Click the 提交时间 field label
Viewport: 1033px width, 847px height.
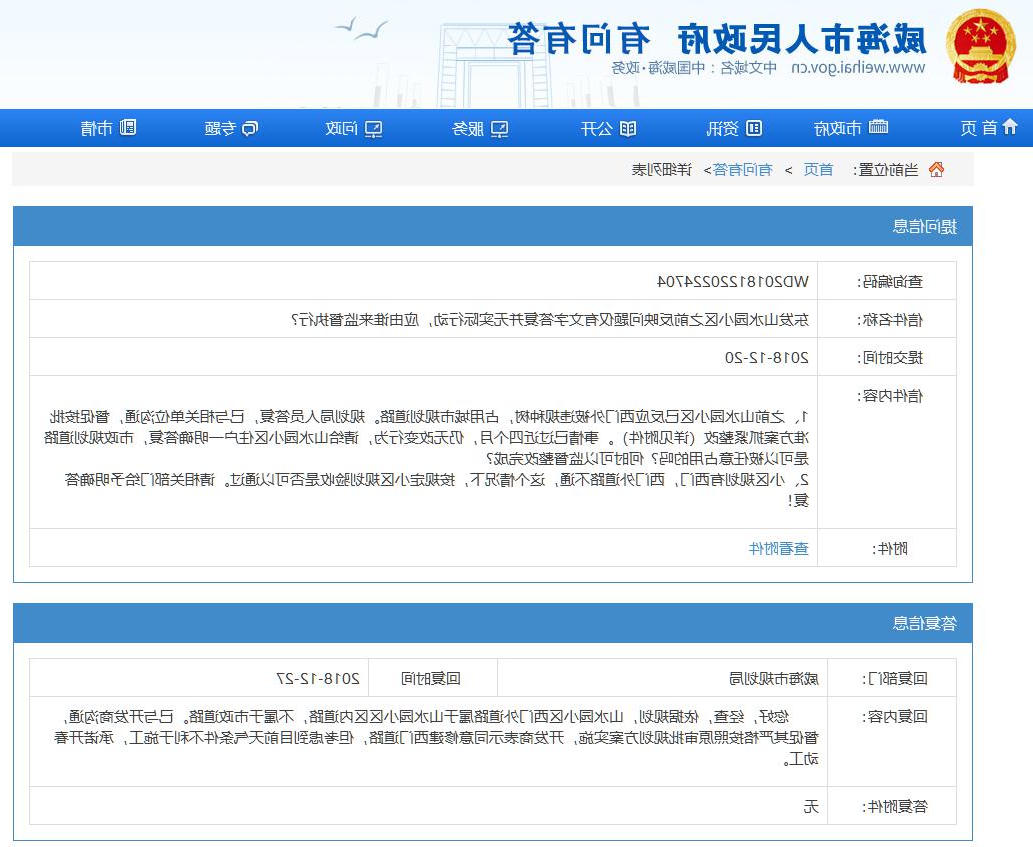pyautogui.click(x=890, y=358)
